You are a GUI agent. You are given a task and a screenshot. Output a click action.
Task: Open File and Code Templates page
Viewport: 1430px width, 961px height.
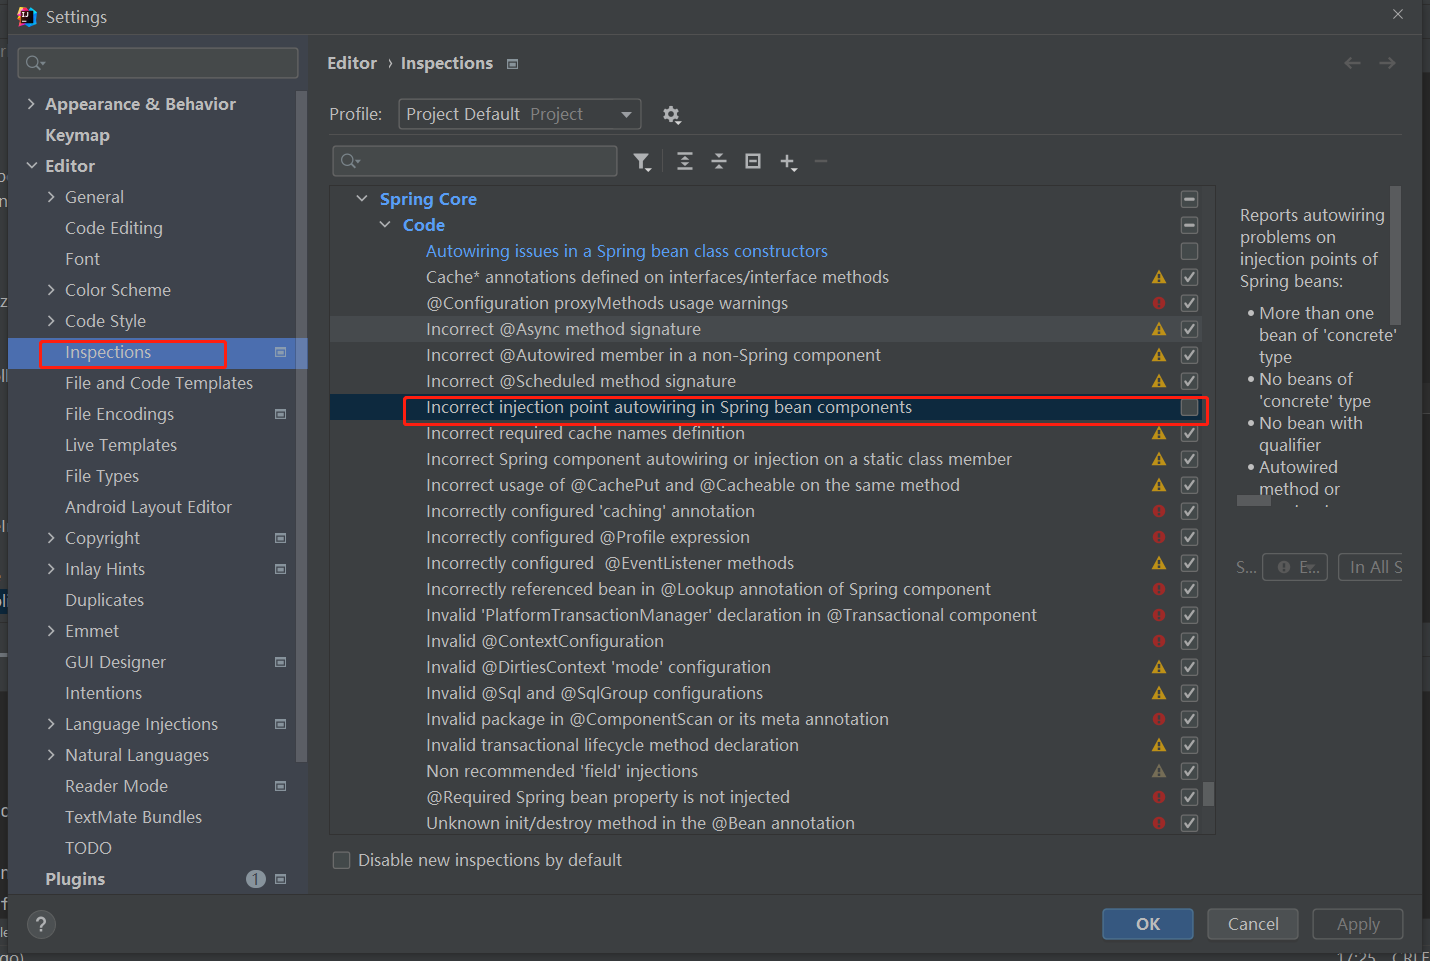[x=159, y=383]
